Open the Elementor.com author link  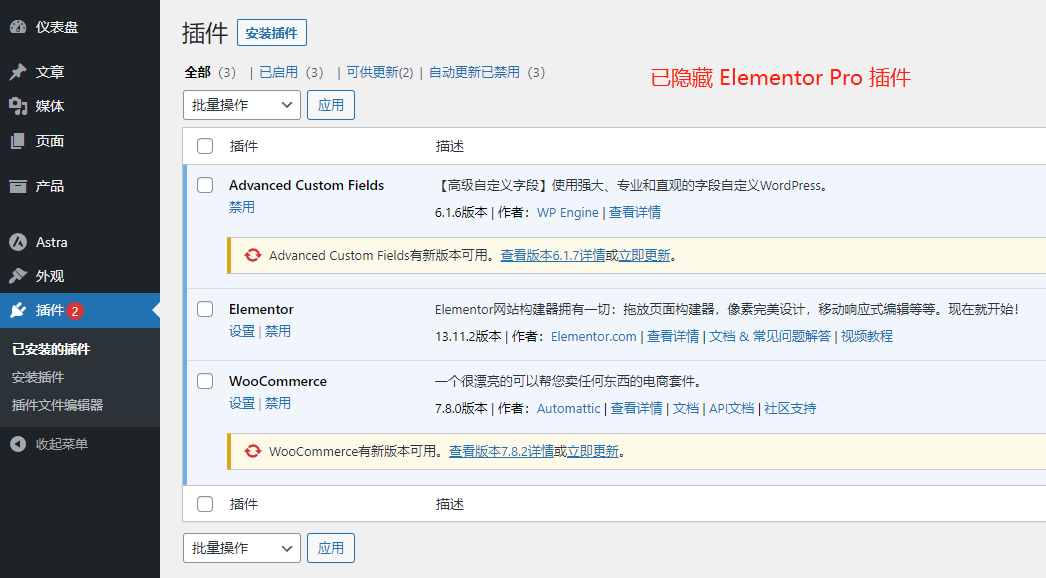tap(594, 336)
